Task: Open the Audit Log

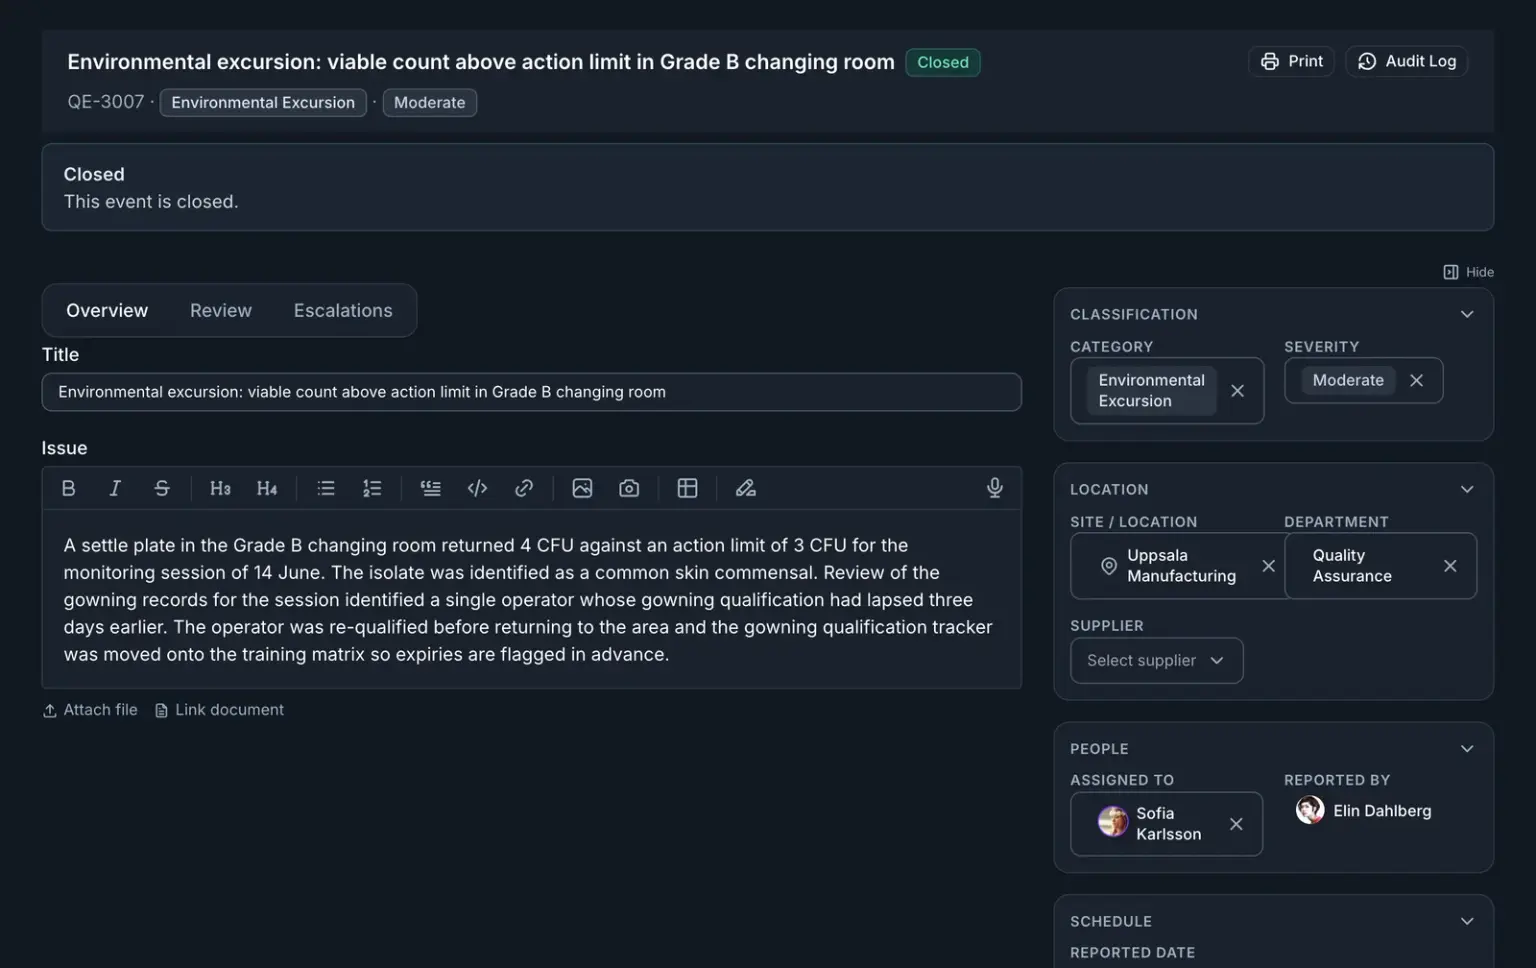Action: (x=1406, y=61)
